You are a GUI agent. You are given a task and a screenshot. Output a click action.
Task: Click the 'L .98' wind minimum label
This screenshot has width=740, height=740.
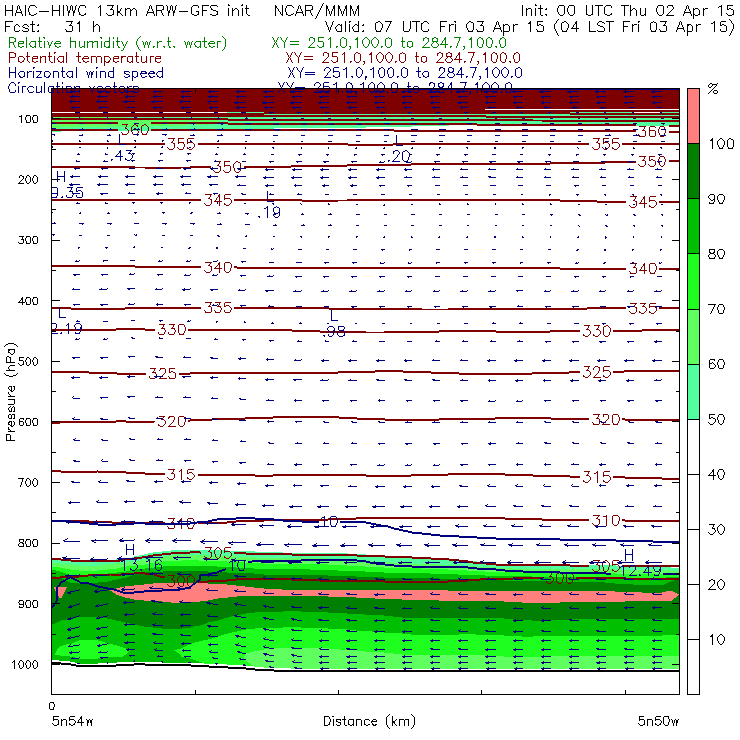pos(334,324)
